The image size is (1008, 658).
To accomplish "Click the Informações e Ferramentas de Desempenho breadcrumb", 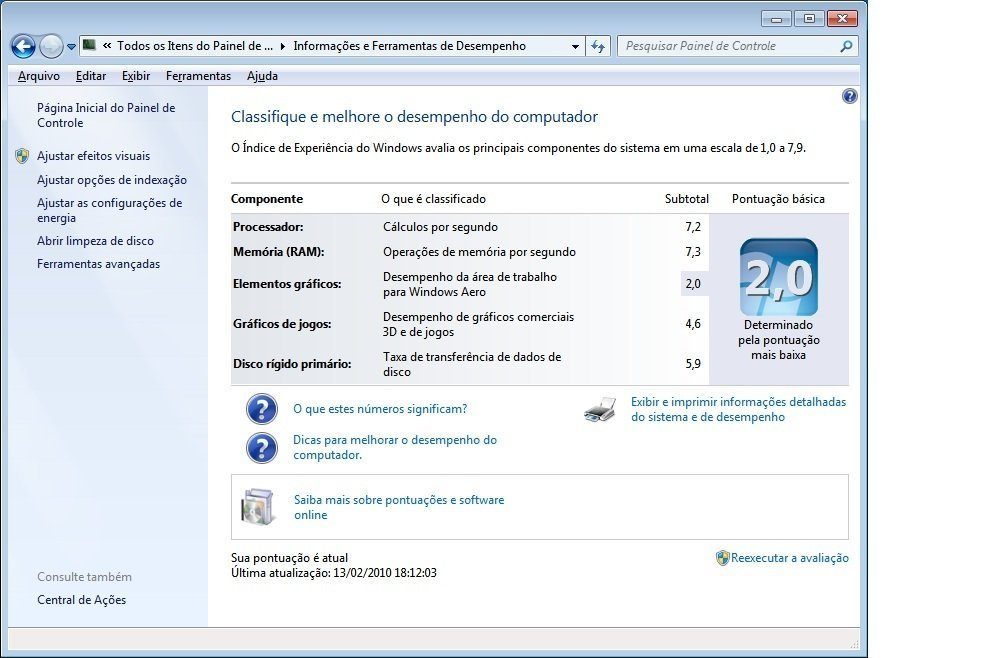I will click(410, 46).
